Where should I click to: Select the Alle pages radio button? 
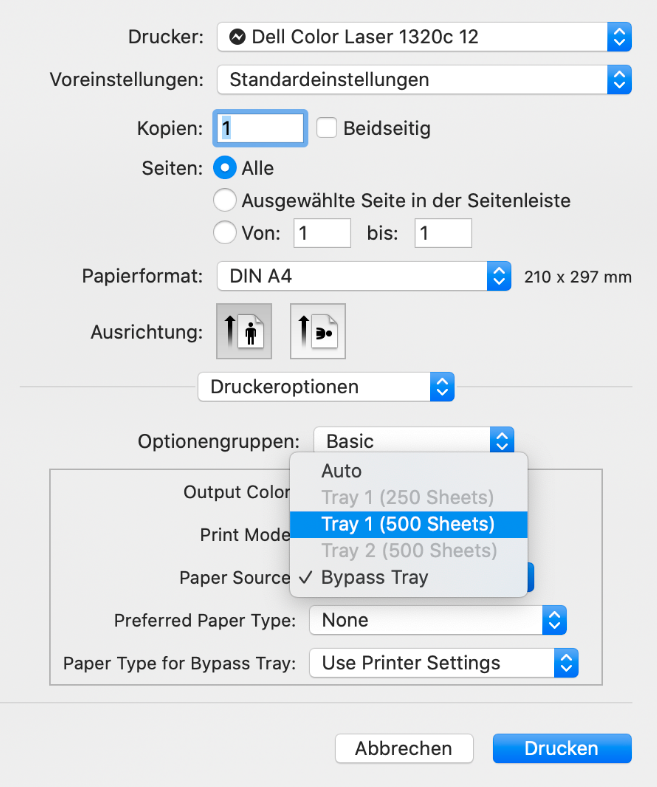(x=224, y=168)
